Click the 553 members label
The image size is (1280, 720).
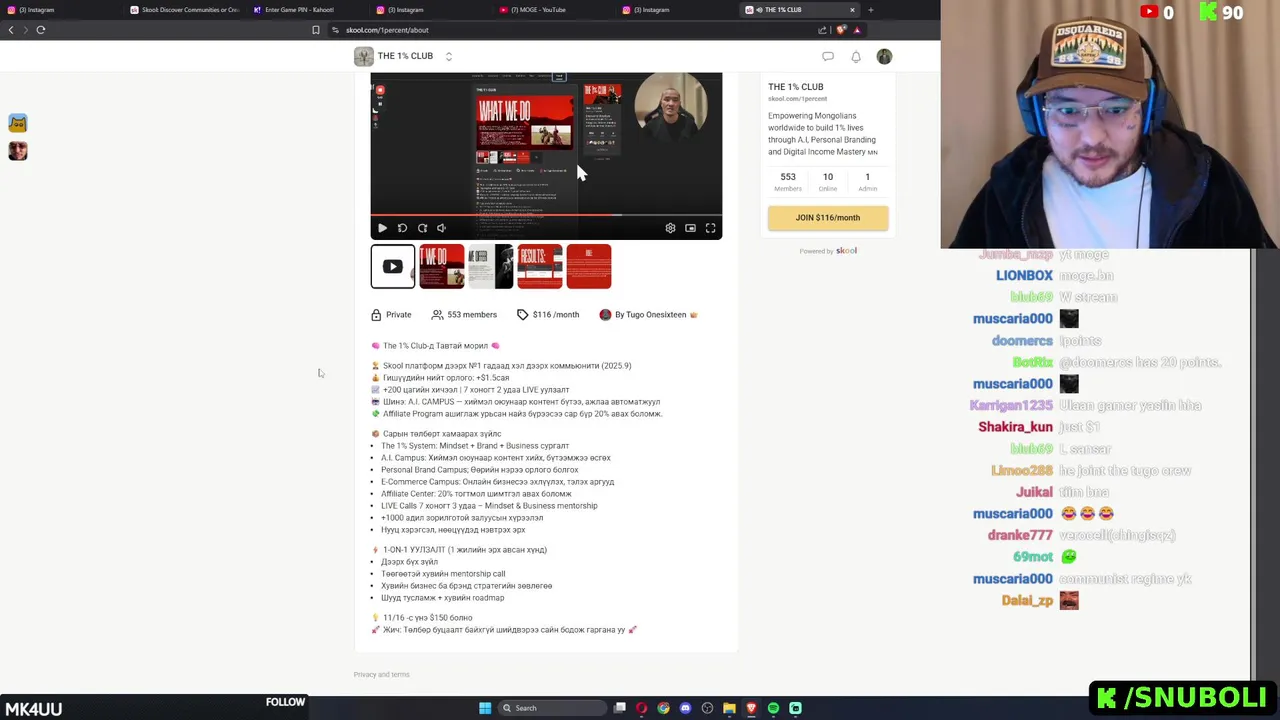[464, 314]
